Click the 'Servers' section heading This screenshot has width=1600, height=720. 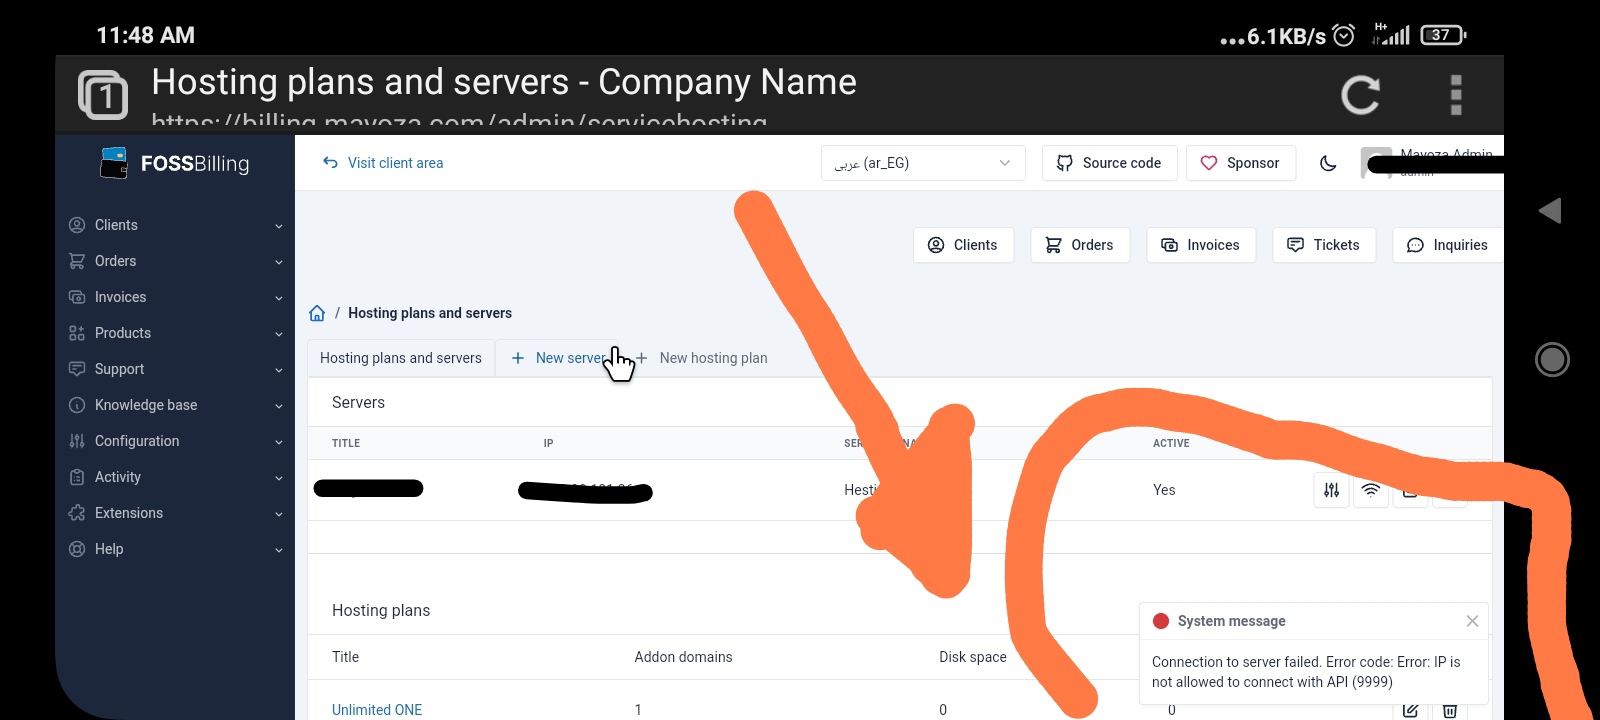pyautogui.click(x=358, y=402)
